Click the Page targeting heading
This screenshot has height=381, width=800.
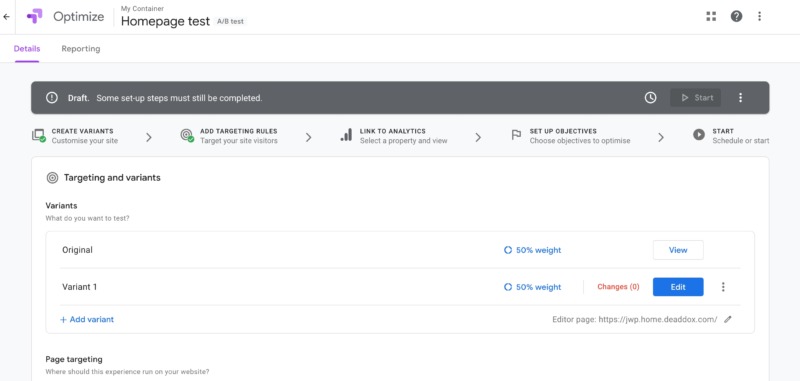pos(74,359)
